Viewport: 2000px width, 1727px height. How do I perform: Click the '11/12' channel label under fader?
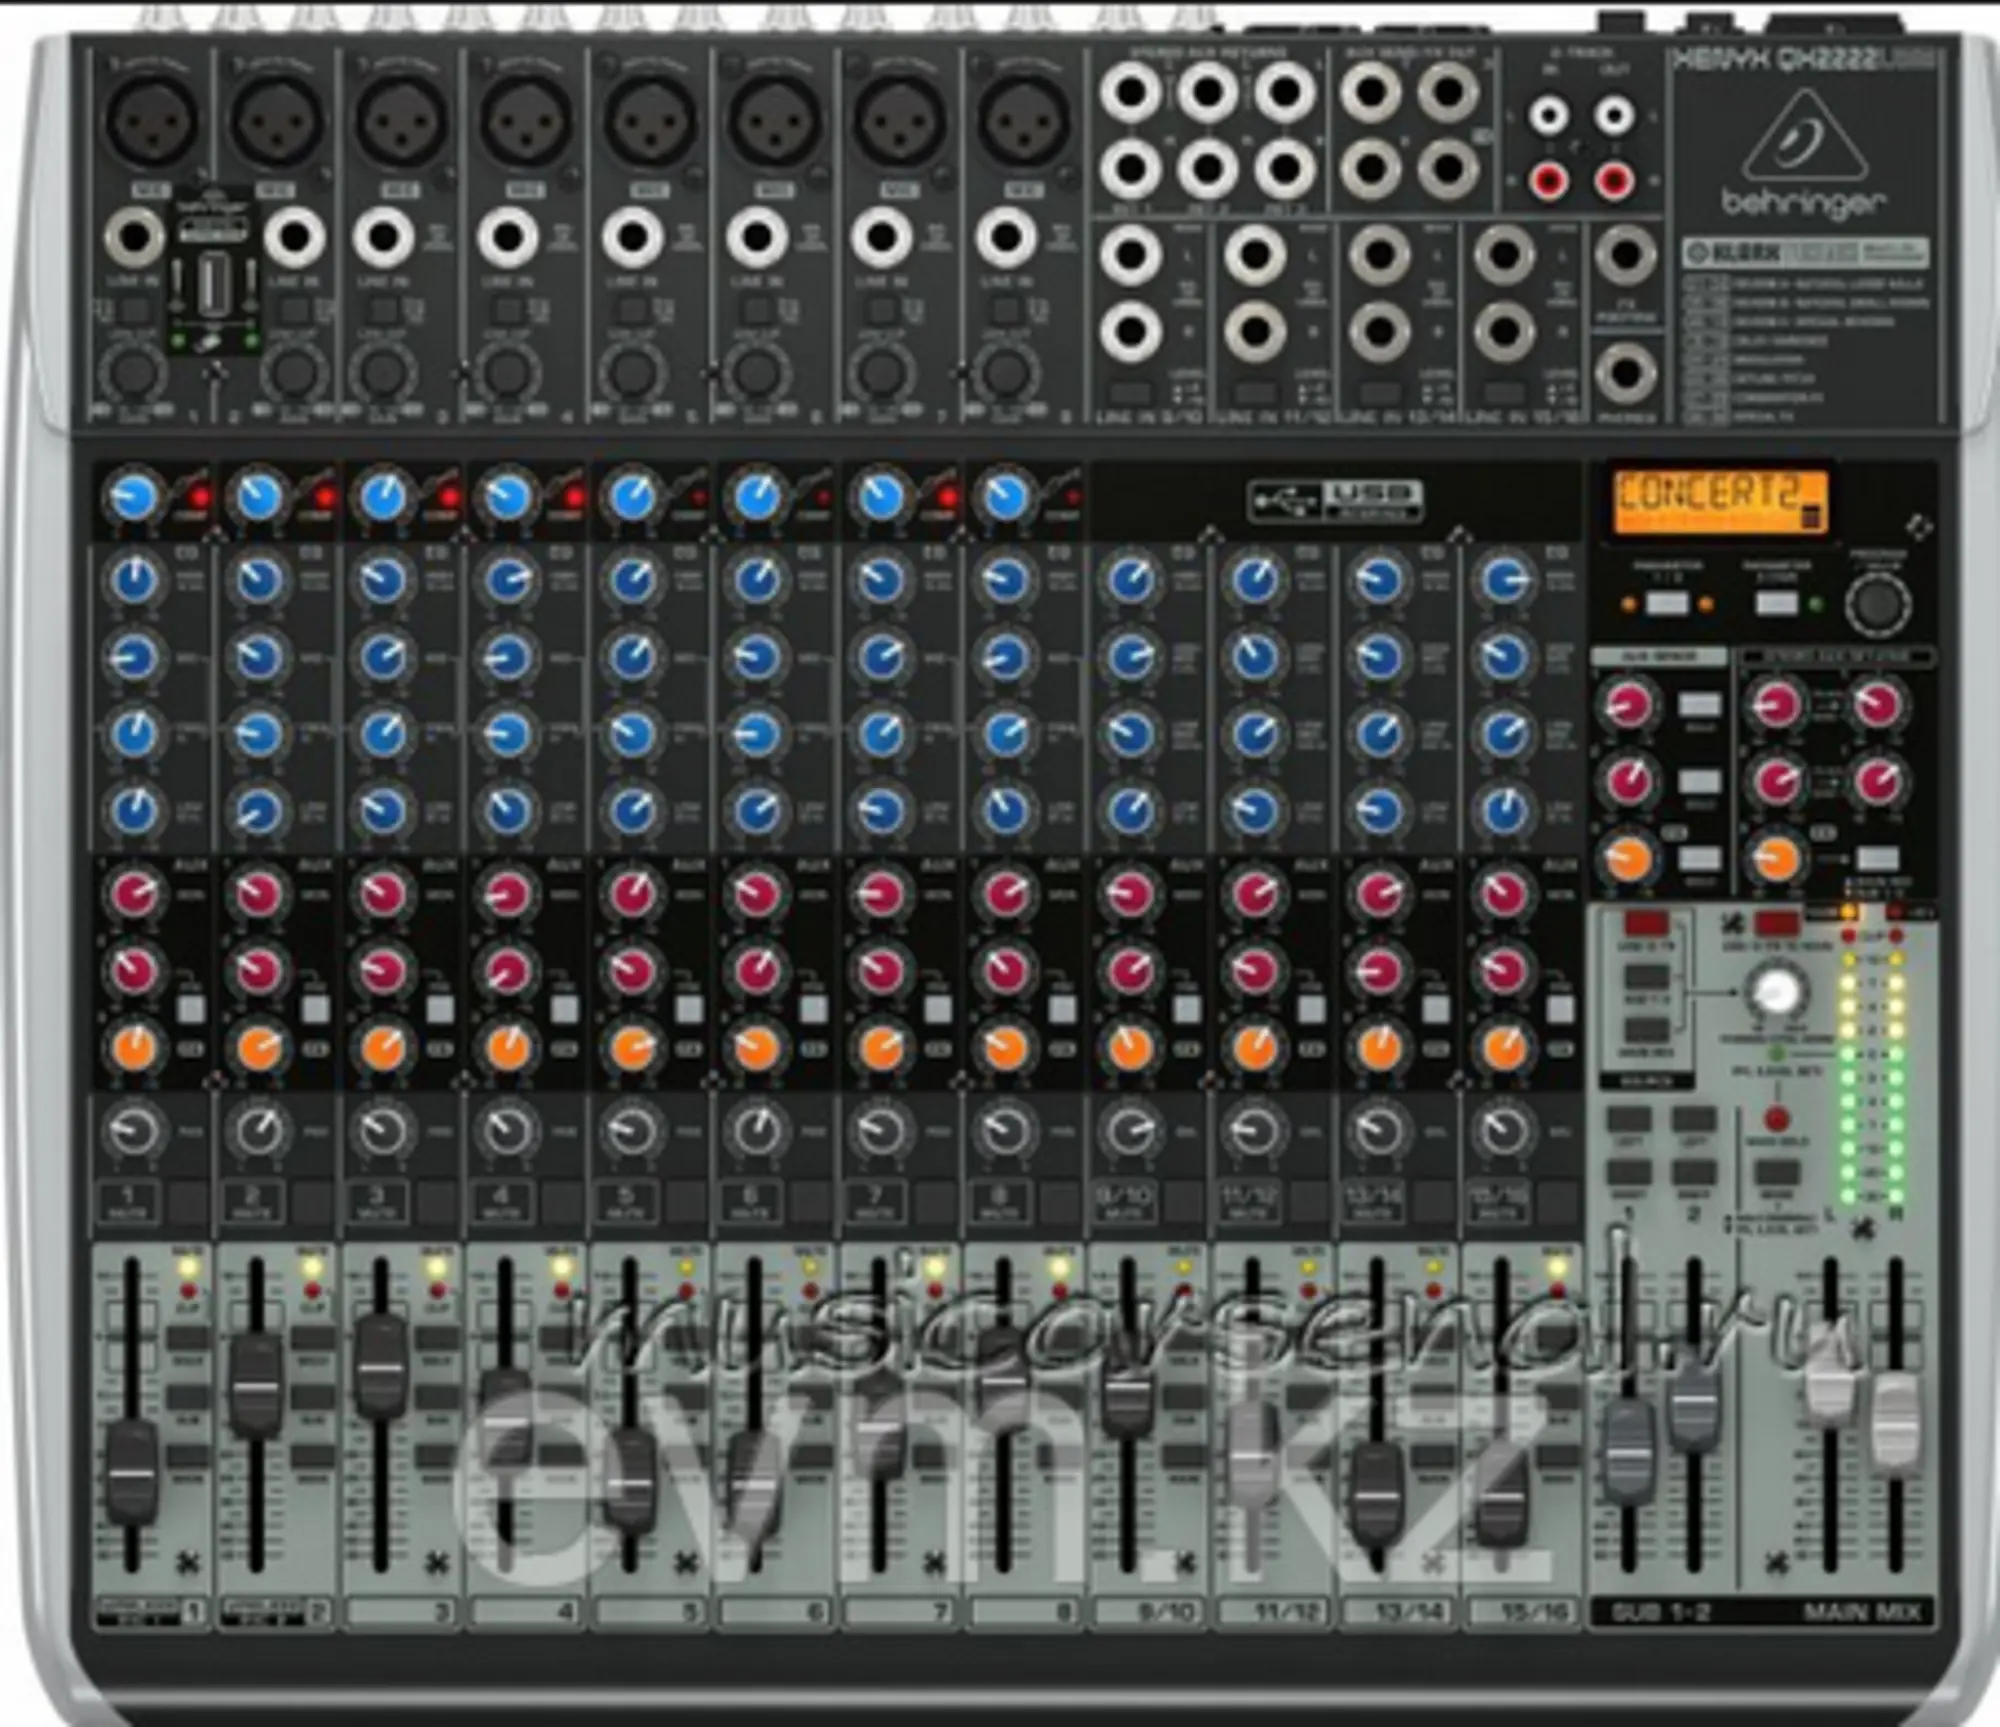(1290, 1612)
